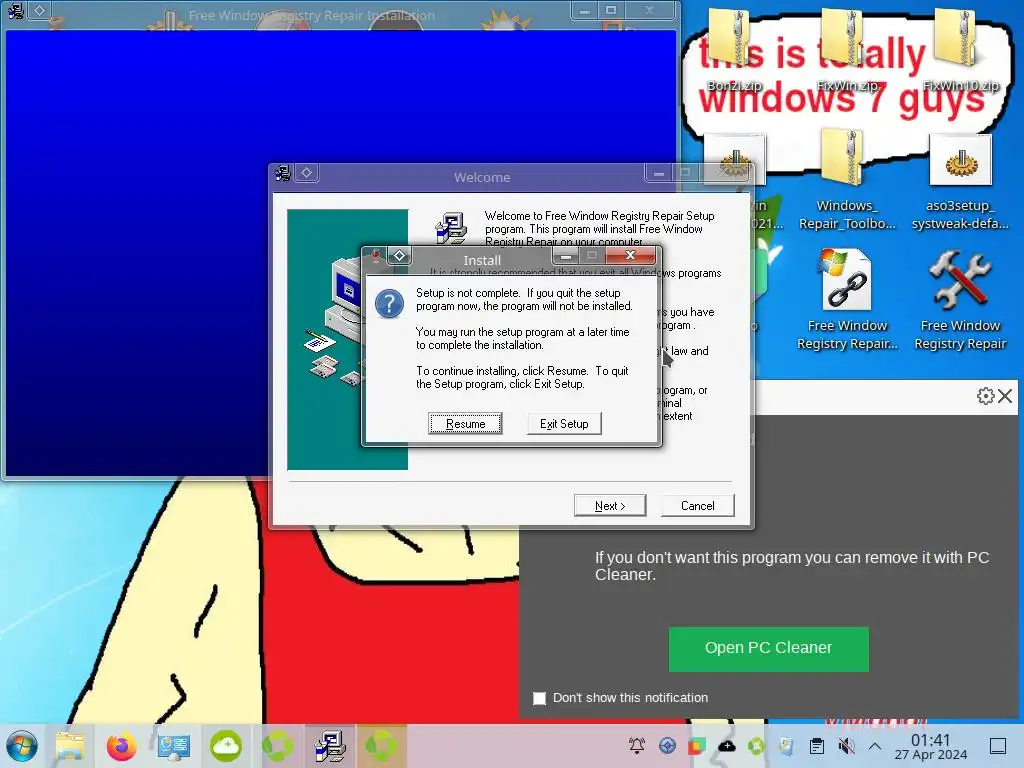1024x768 pixels.
Task: Open the Start menu orb
Action: click(22, 746)
